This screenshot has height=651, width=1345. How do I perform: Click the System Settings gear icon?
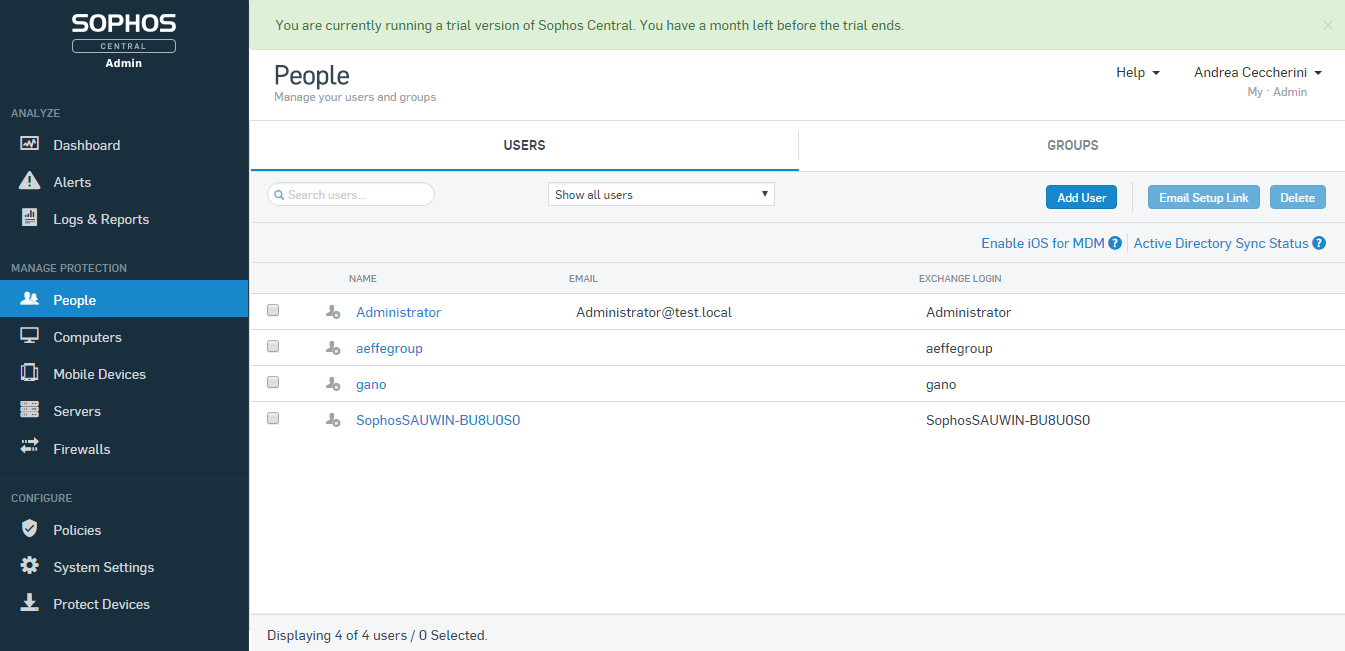click(30, 566)
